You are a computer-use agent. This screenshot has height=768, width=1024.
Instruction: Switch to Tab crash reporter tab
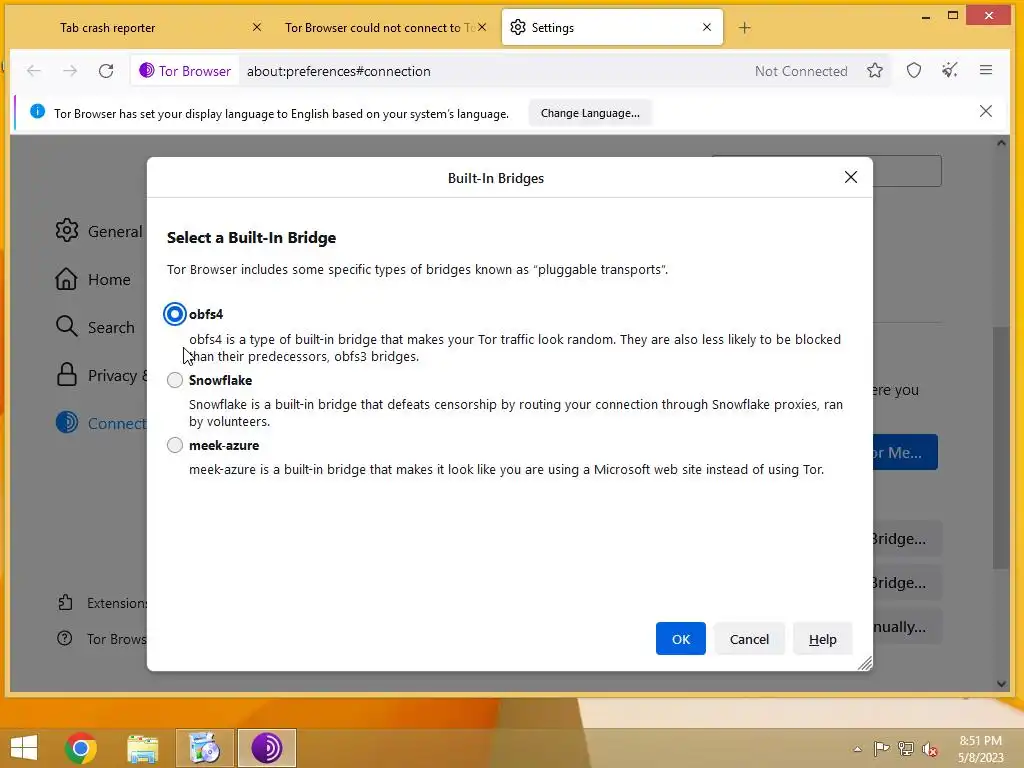108,27
